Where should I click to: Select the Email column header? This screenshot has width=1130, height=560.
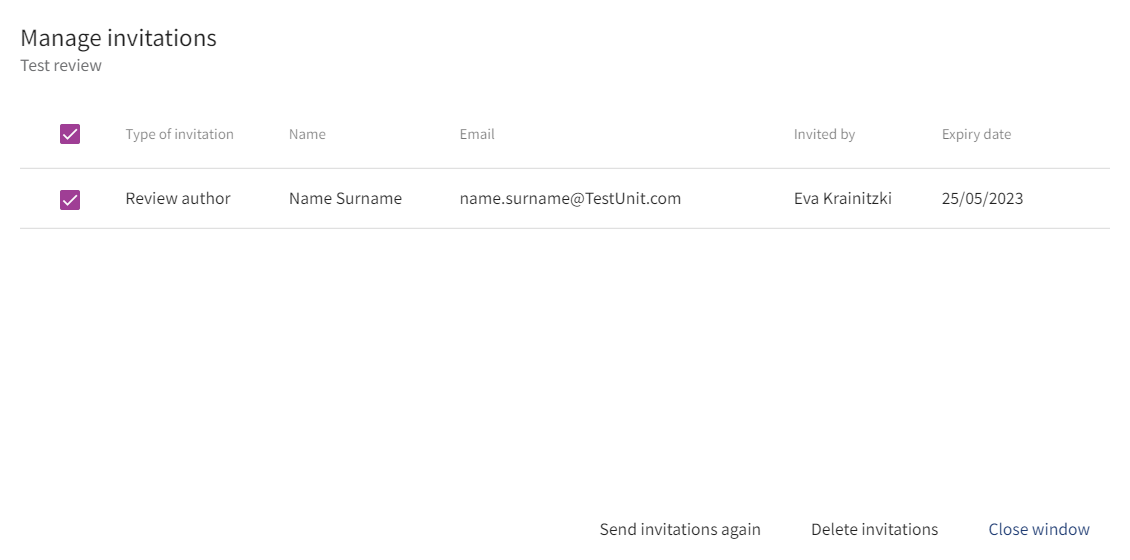coord(477,134)
